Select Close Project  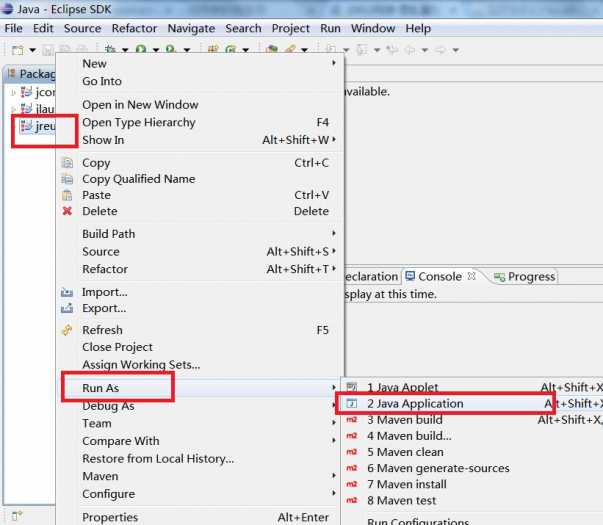tap(200, 347)
